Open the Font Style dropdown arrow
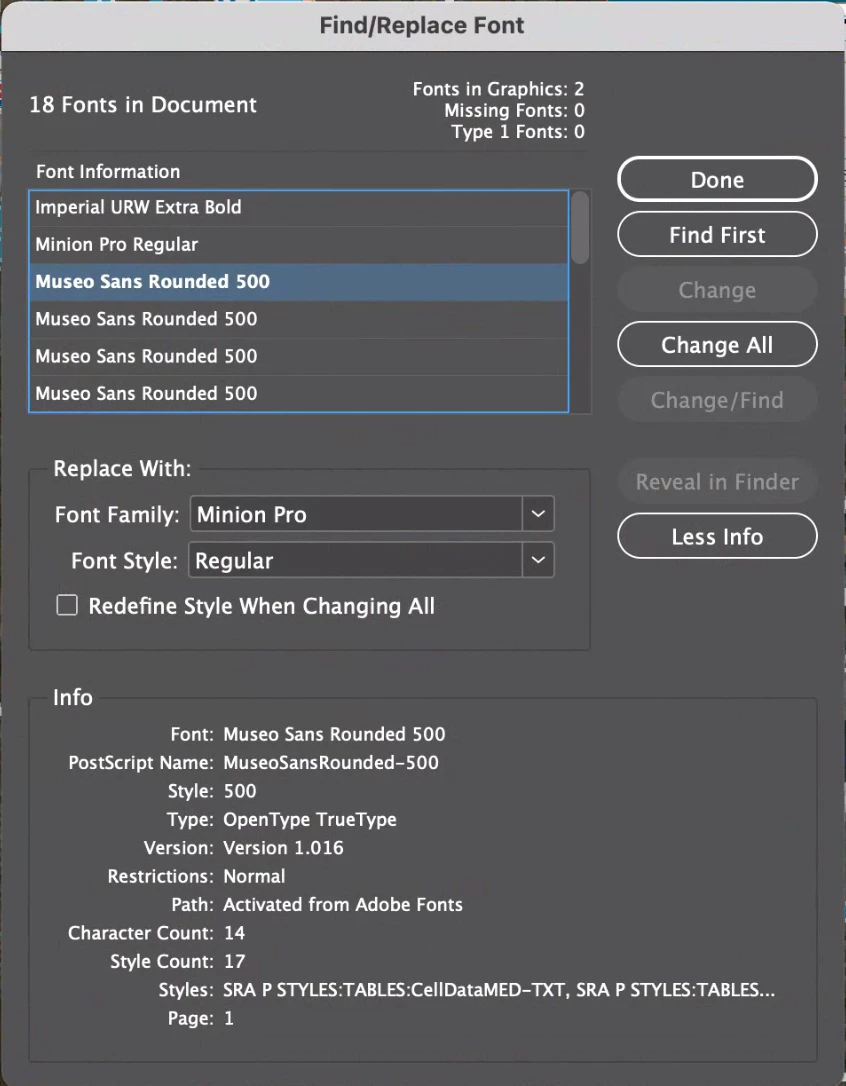This screenshot has width=846, height=1086. tap(538, 560)
